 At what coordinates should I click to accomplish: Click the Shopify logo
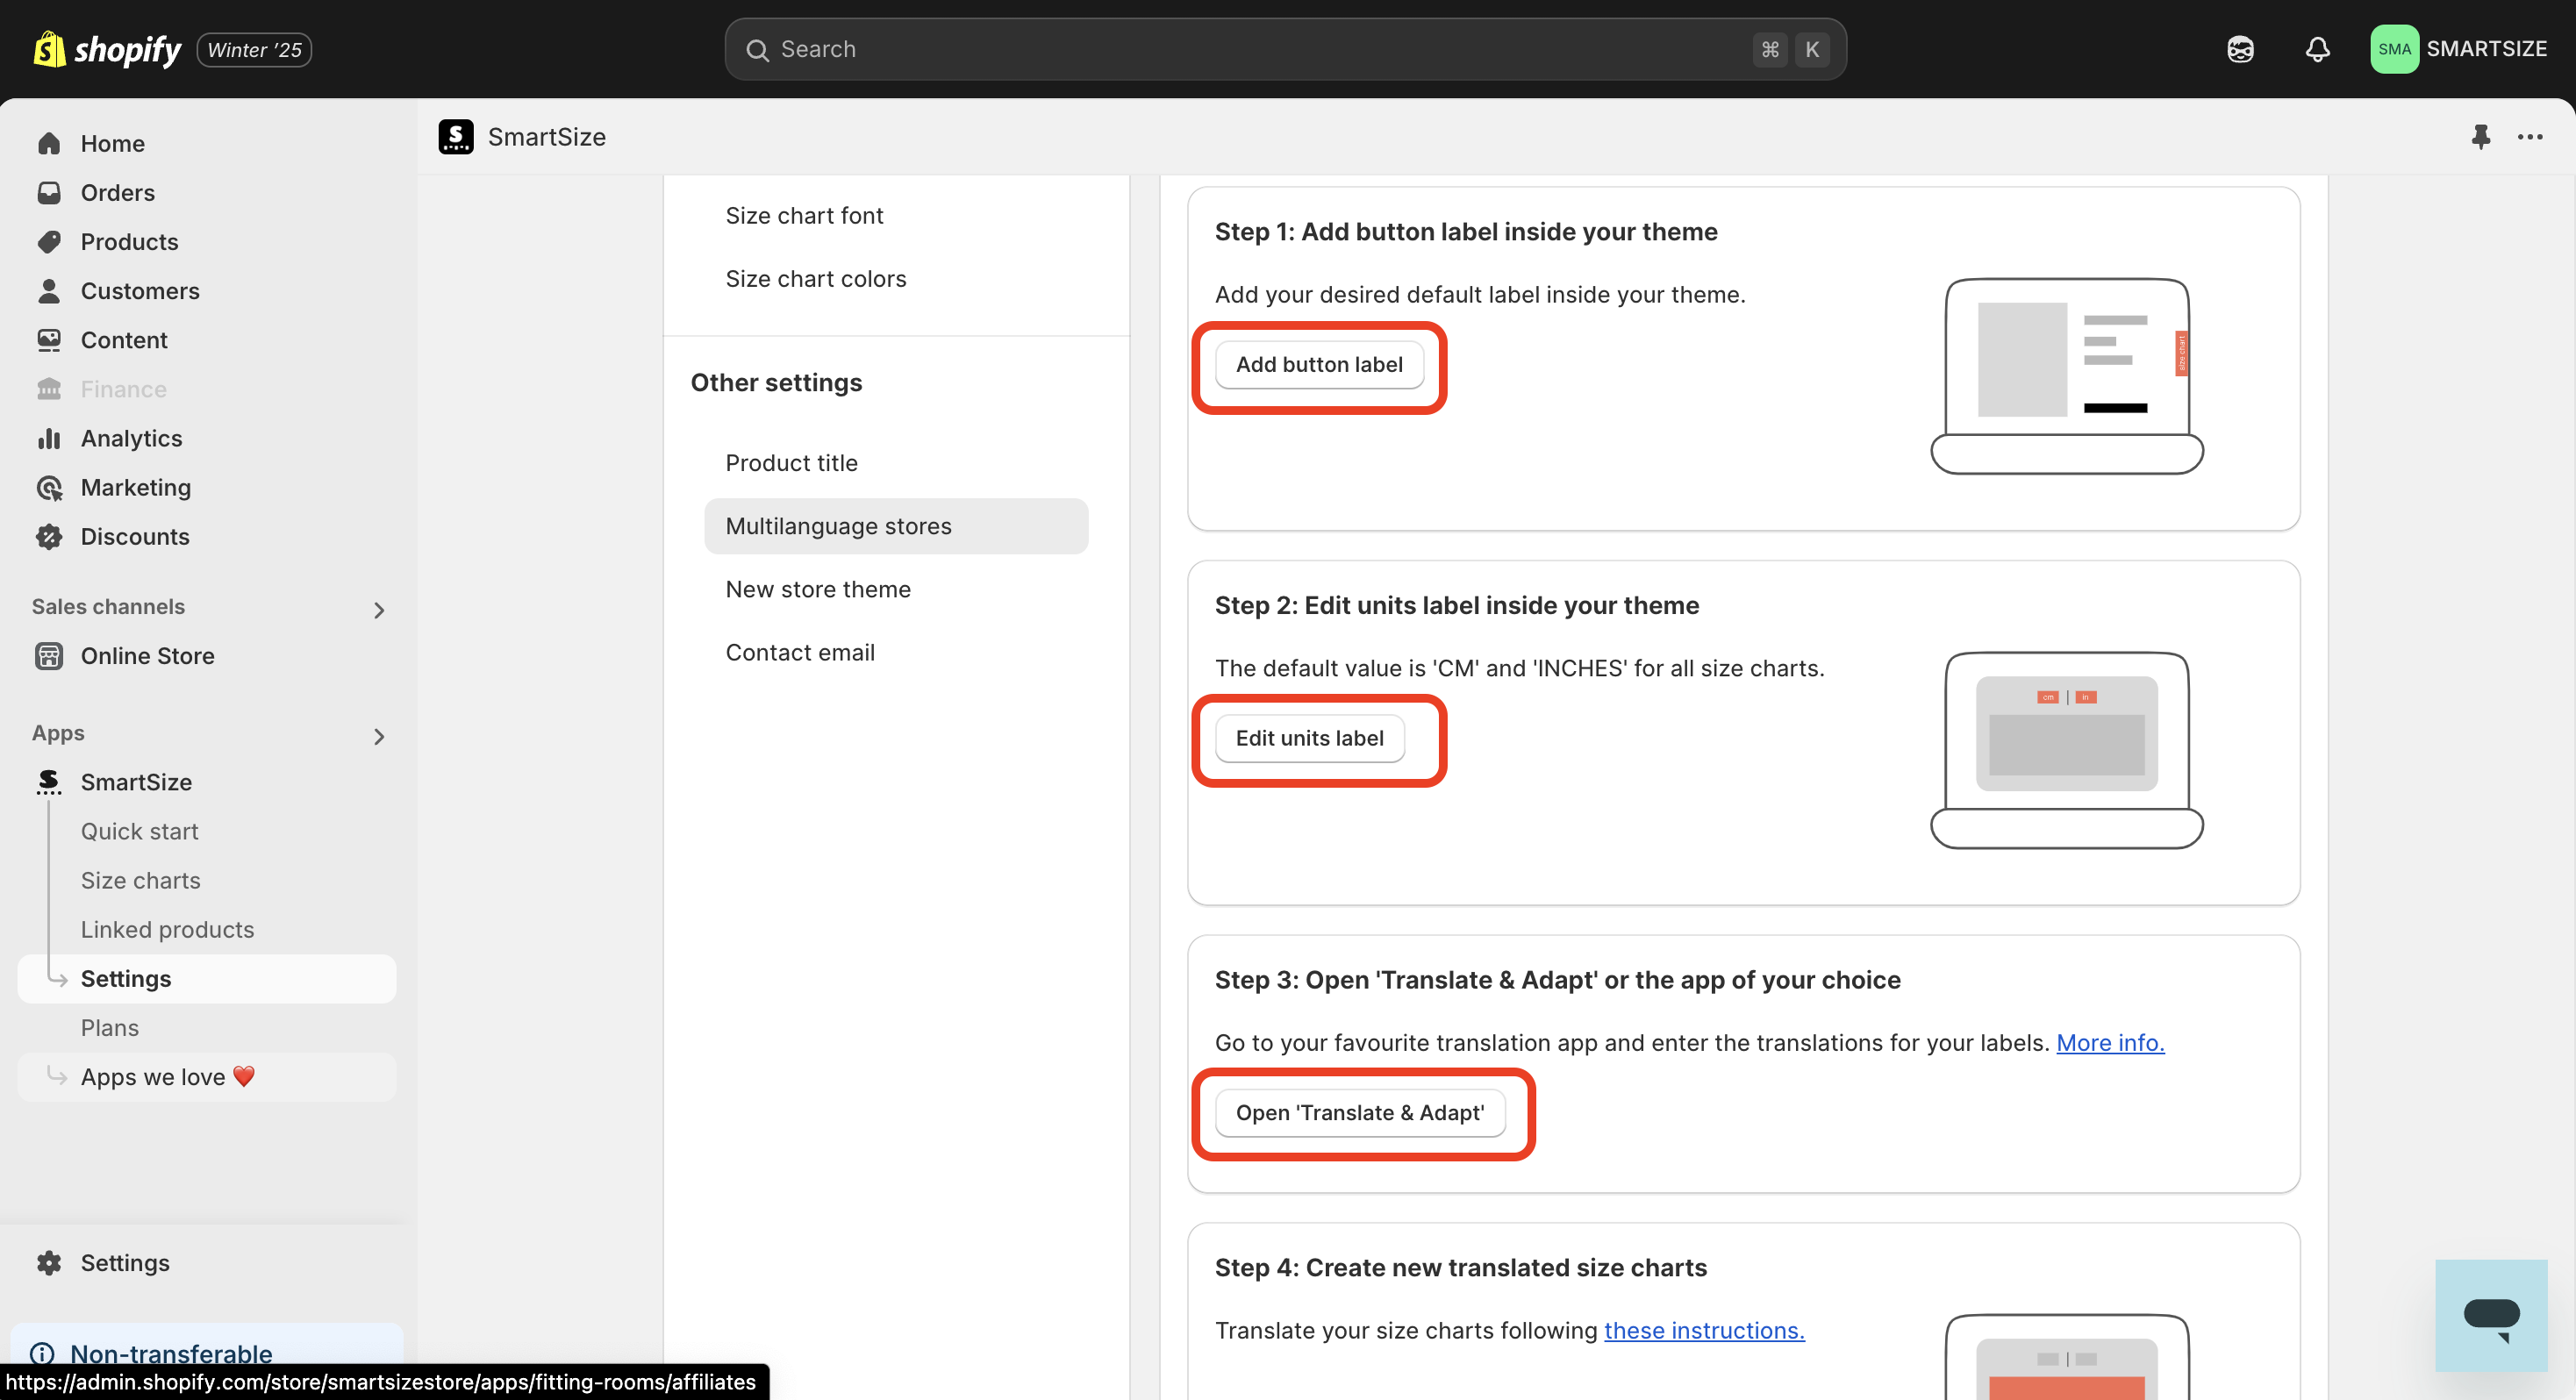(x=107, y=49)
